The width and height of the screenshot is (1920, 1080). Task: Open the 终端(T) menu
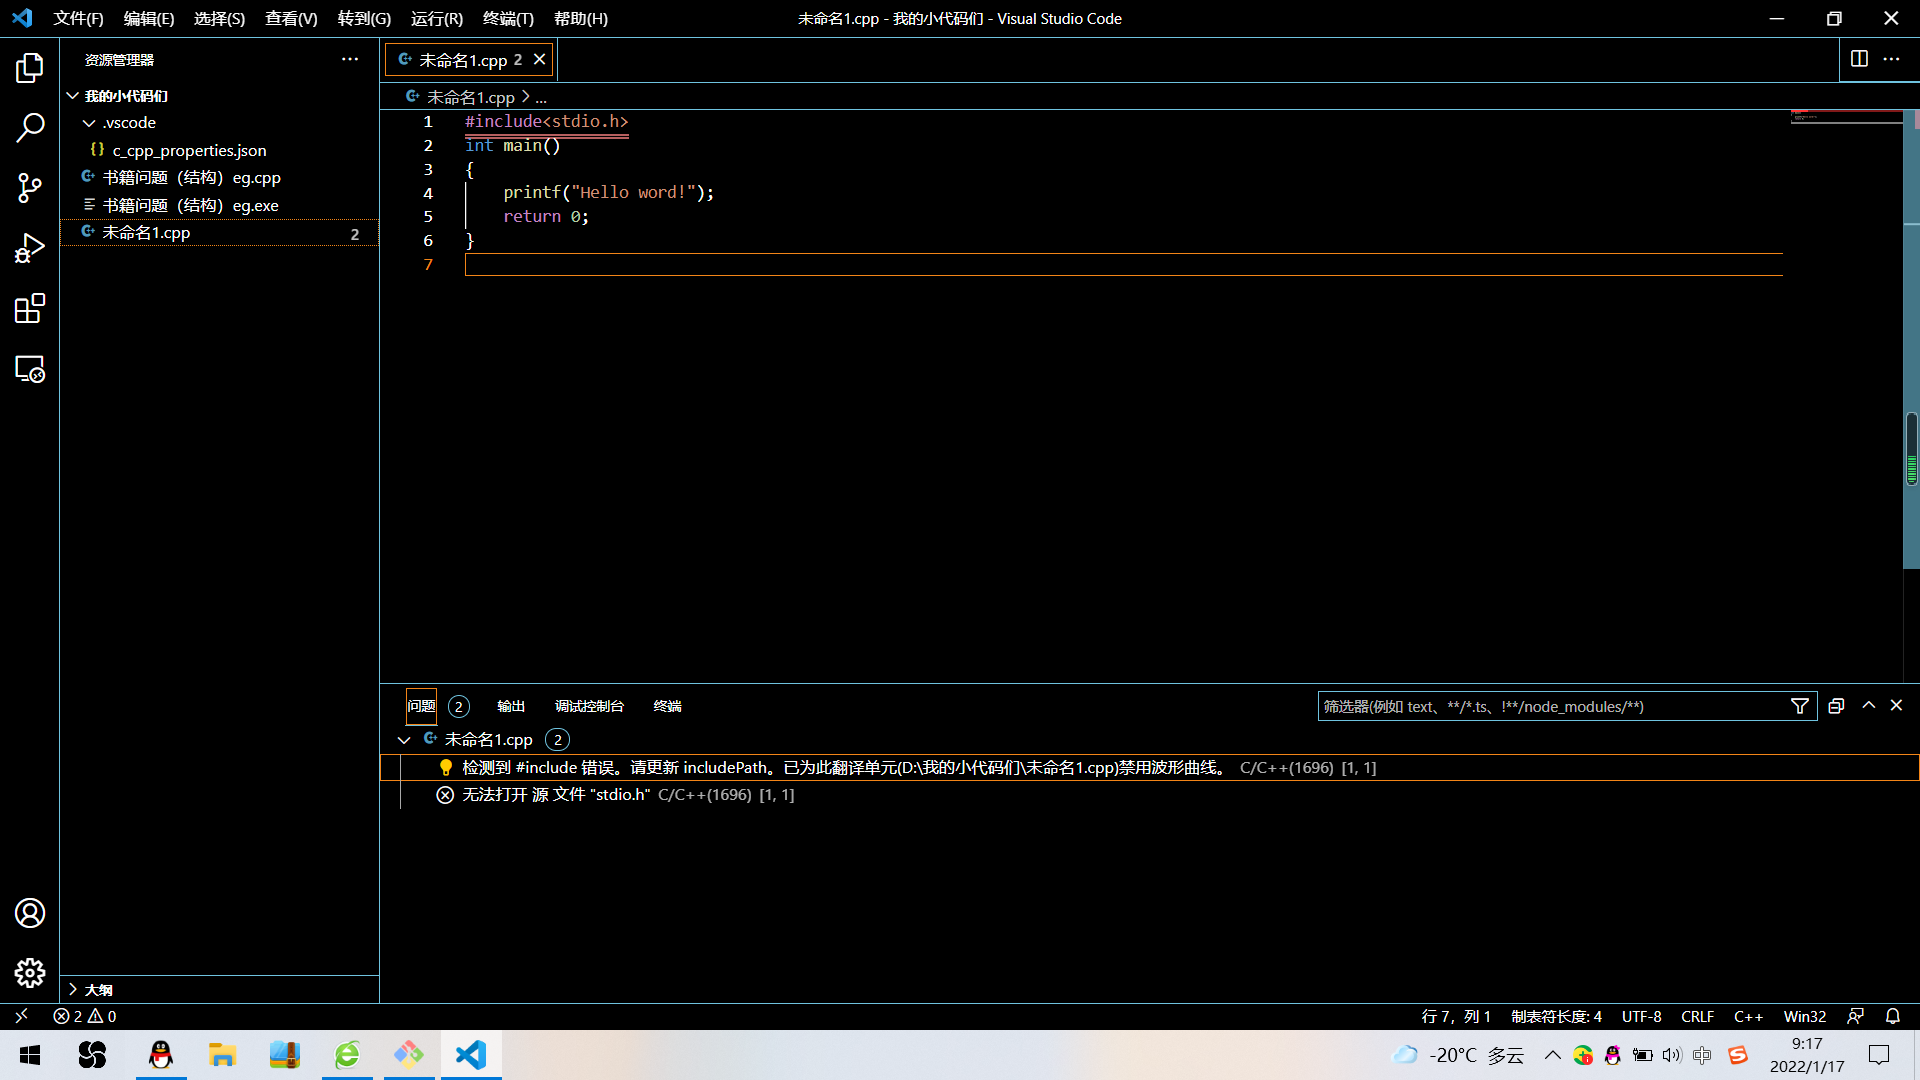508,19
